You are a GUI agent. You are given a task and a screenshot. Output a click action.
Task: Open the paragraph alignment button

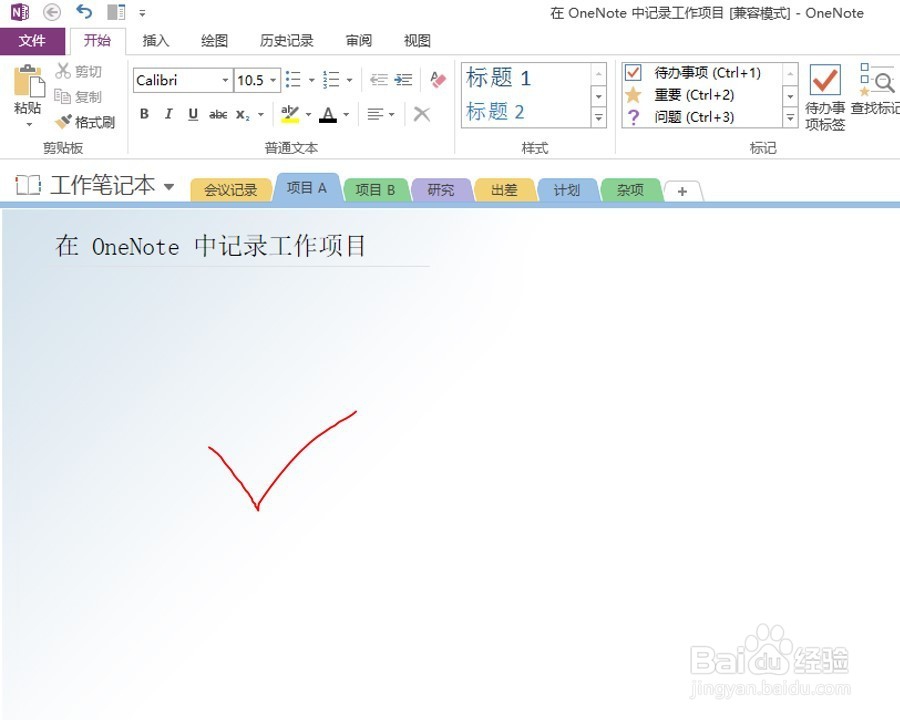381,114
